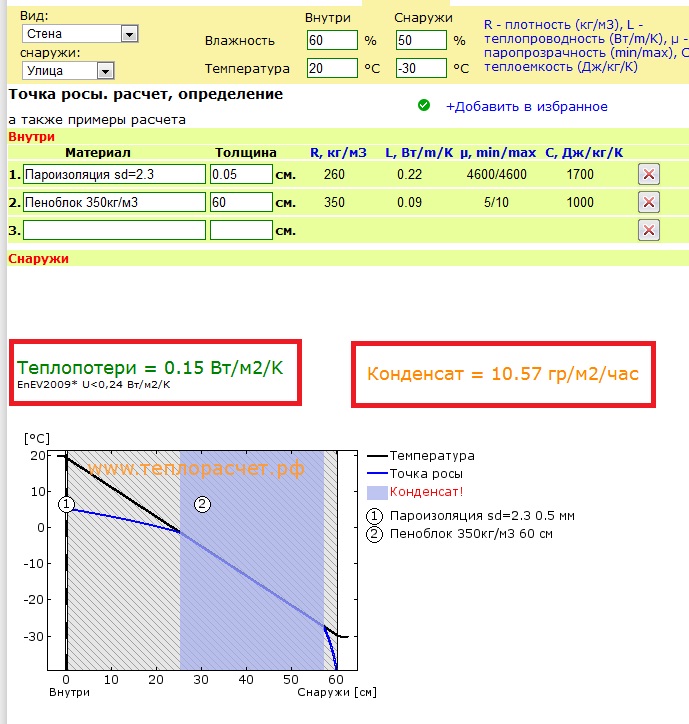Click empty thickness field in row 3
The width and height of the screenshot is (689, 724).
[x=241, y=230]
